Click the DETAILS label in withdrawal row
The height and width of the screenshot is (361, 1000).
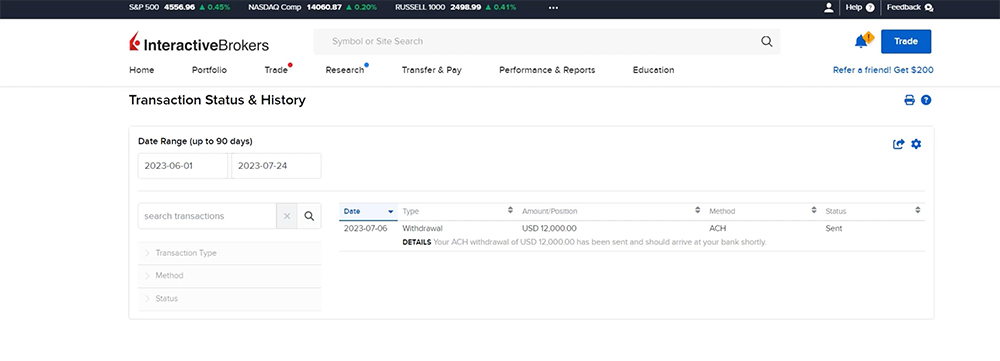click(417, 242)
